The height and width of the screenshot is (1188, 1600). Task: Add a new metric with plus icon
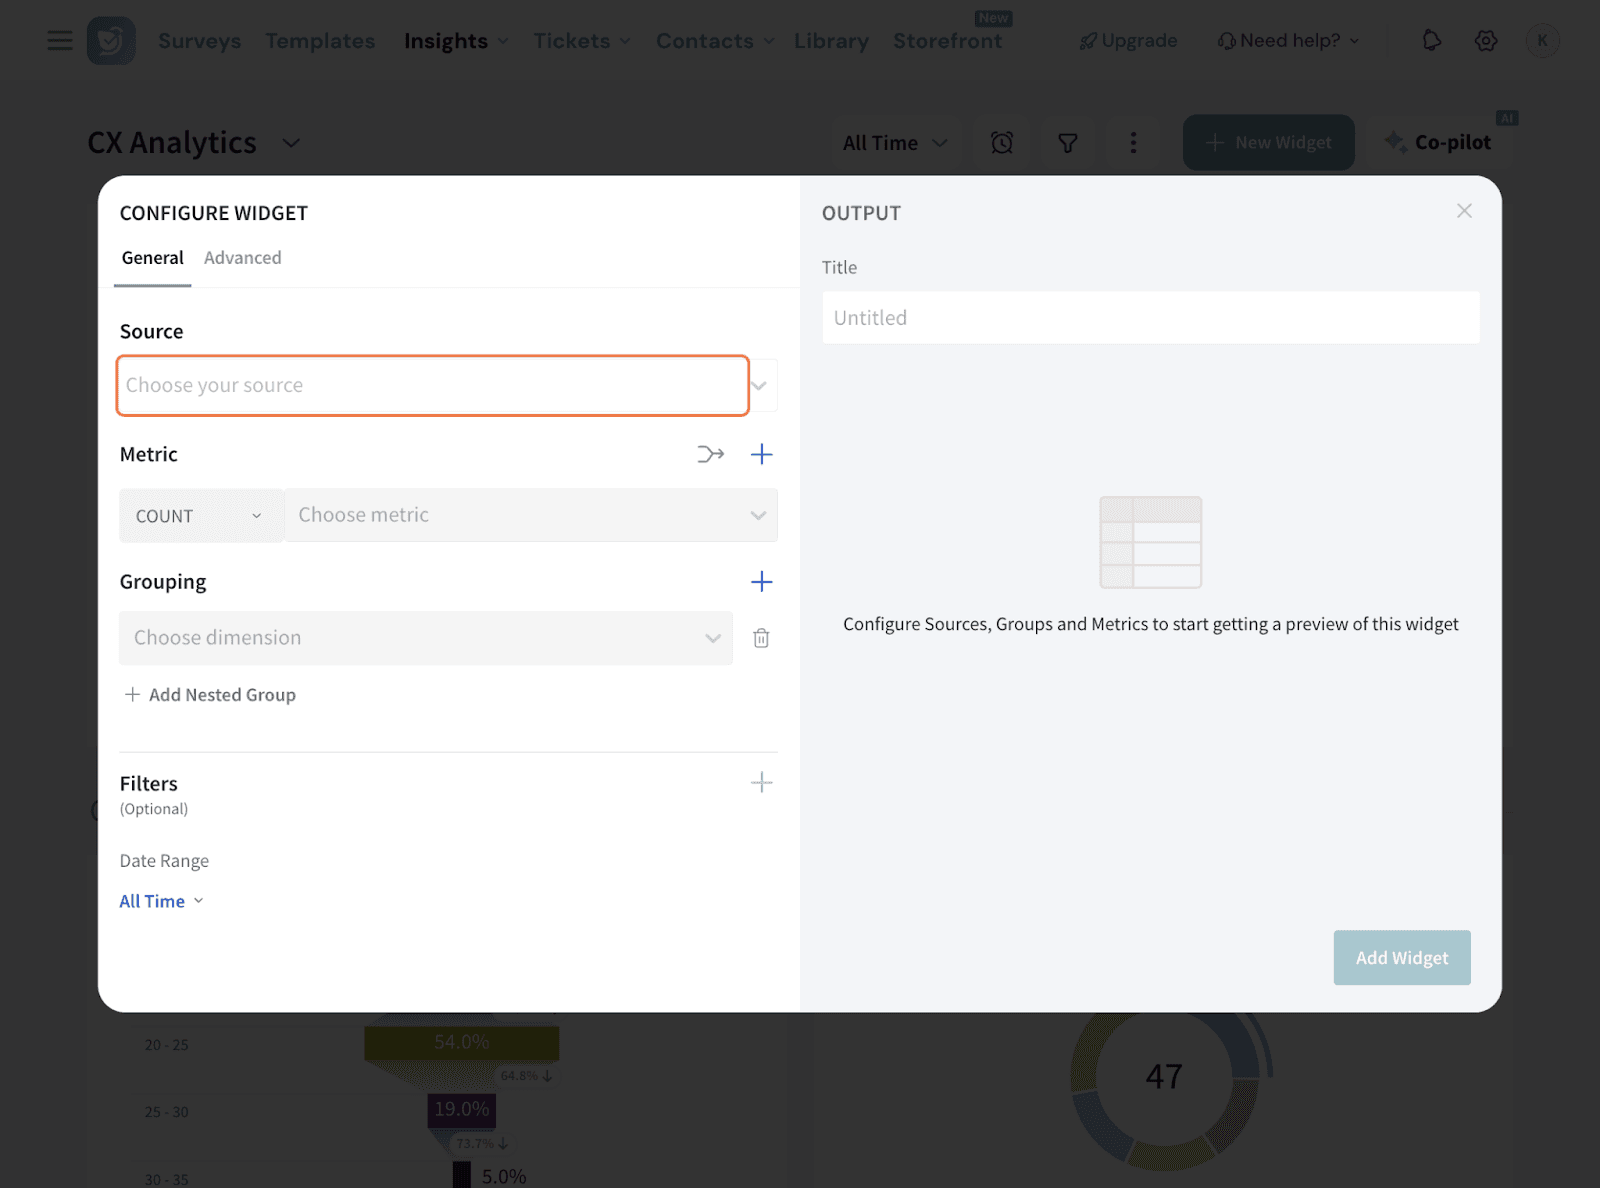point(761,455)
